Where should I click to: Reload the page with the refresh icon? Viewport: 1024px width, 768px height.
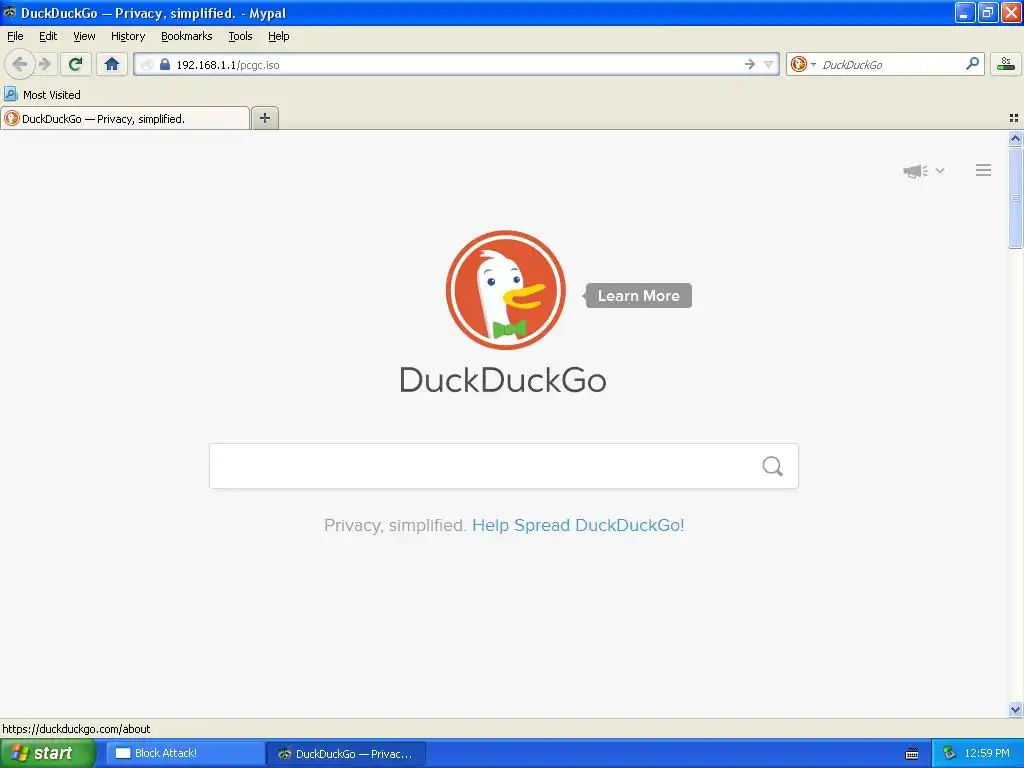pyautogui.click(x=76, y=64)
